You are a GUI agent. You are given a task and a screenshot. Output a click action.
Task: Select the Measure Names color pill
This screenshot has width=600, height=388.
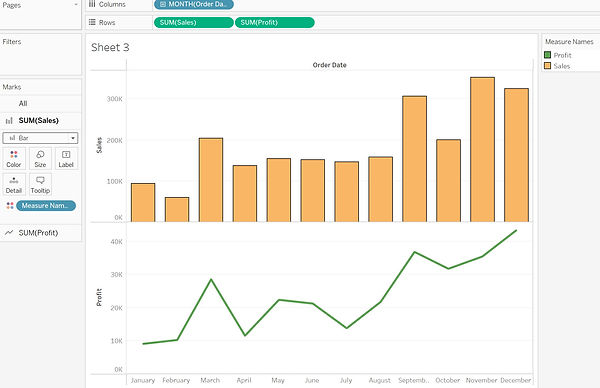pos(46,205)
